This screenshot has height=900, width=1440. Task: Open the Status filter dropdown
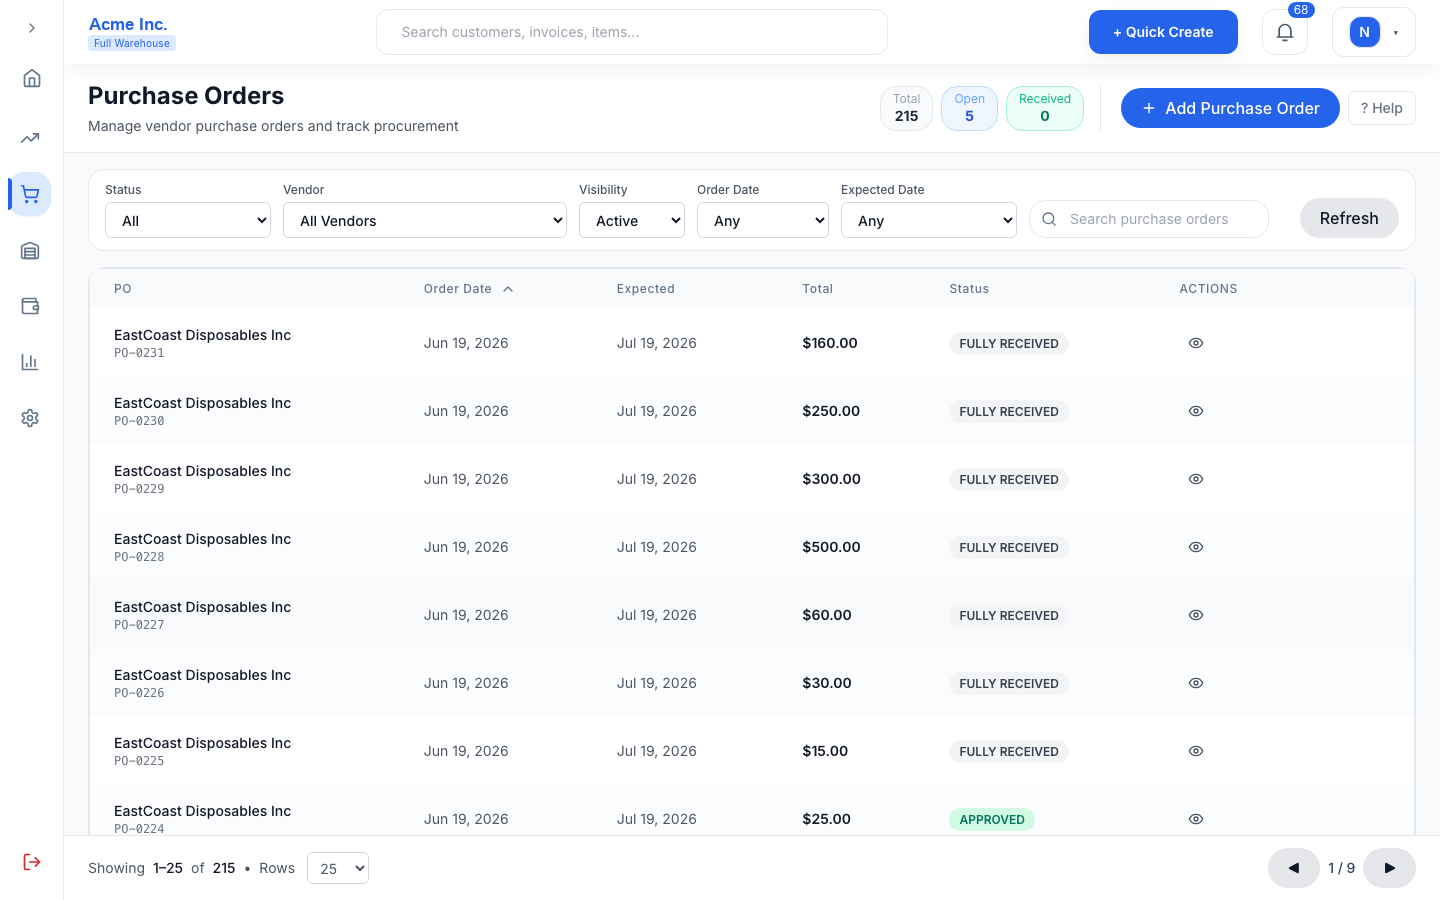coord(188,220)
